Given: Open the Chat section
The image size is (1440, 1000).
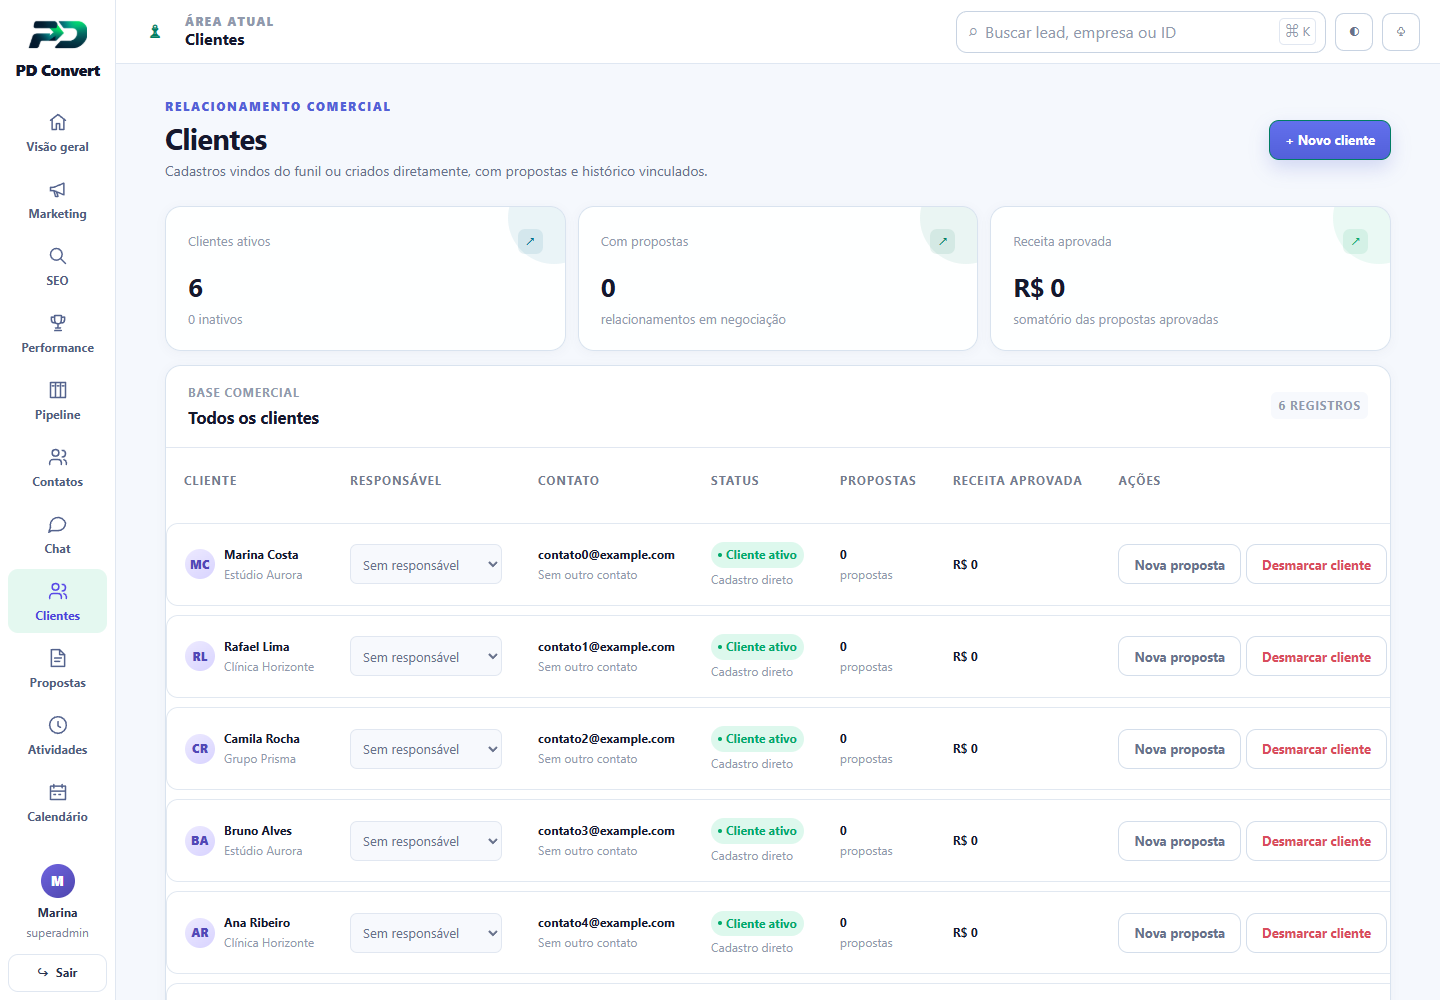Looking at the screenshot, I should (58, 535).
